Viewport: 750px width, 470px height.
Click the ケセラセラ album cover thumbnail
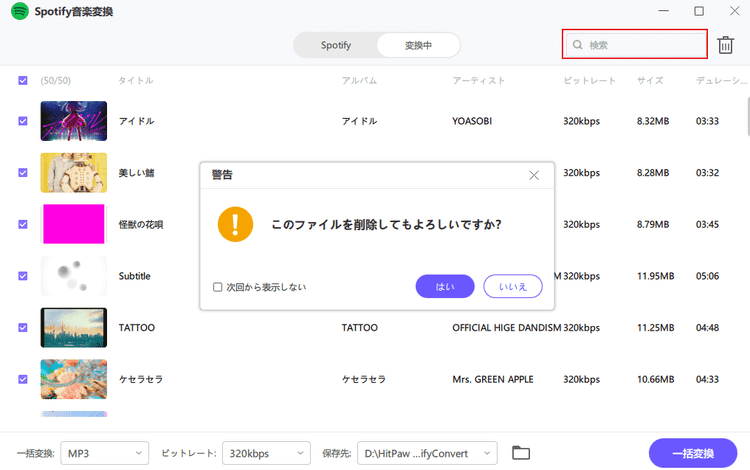[74, 379]
